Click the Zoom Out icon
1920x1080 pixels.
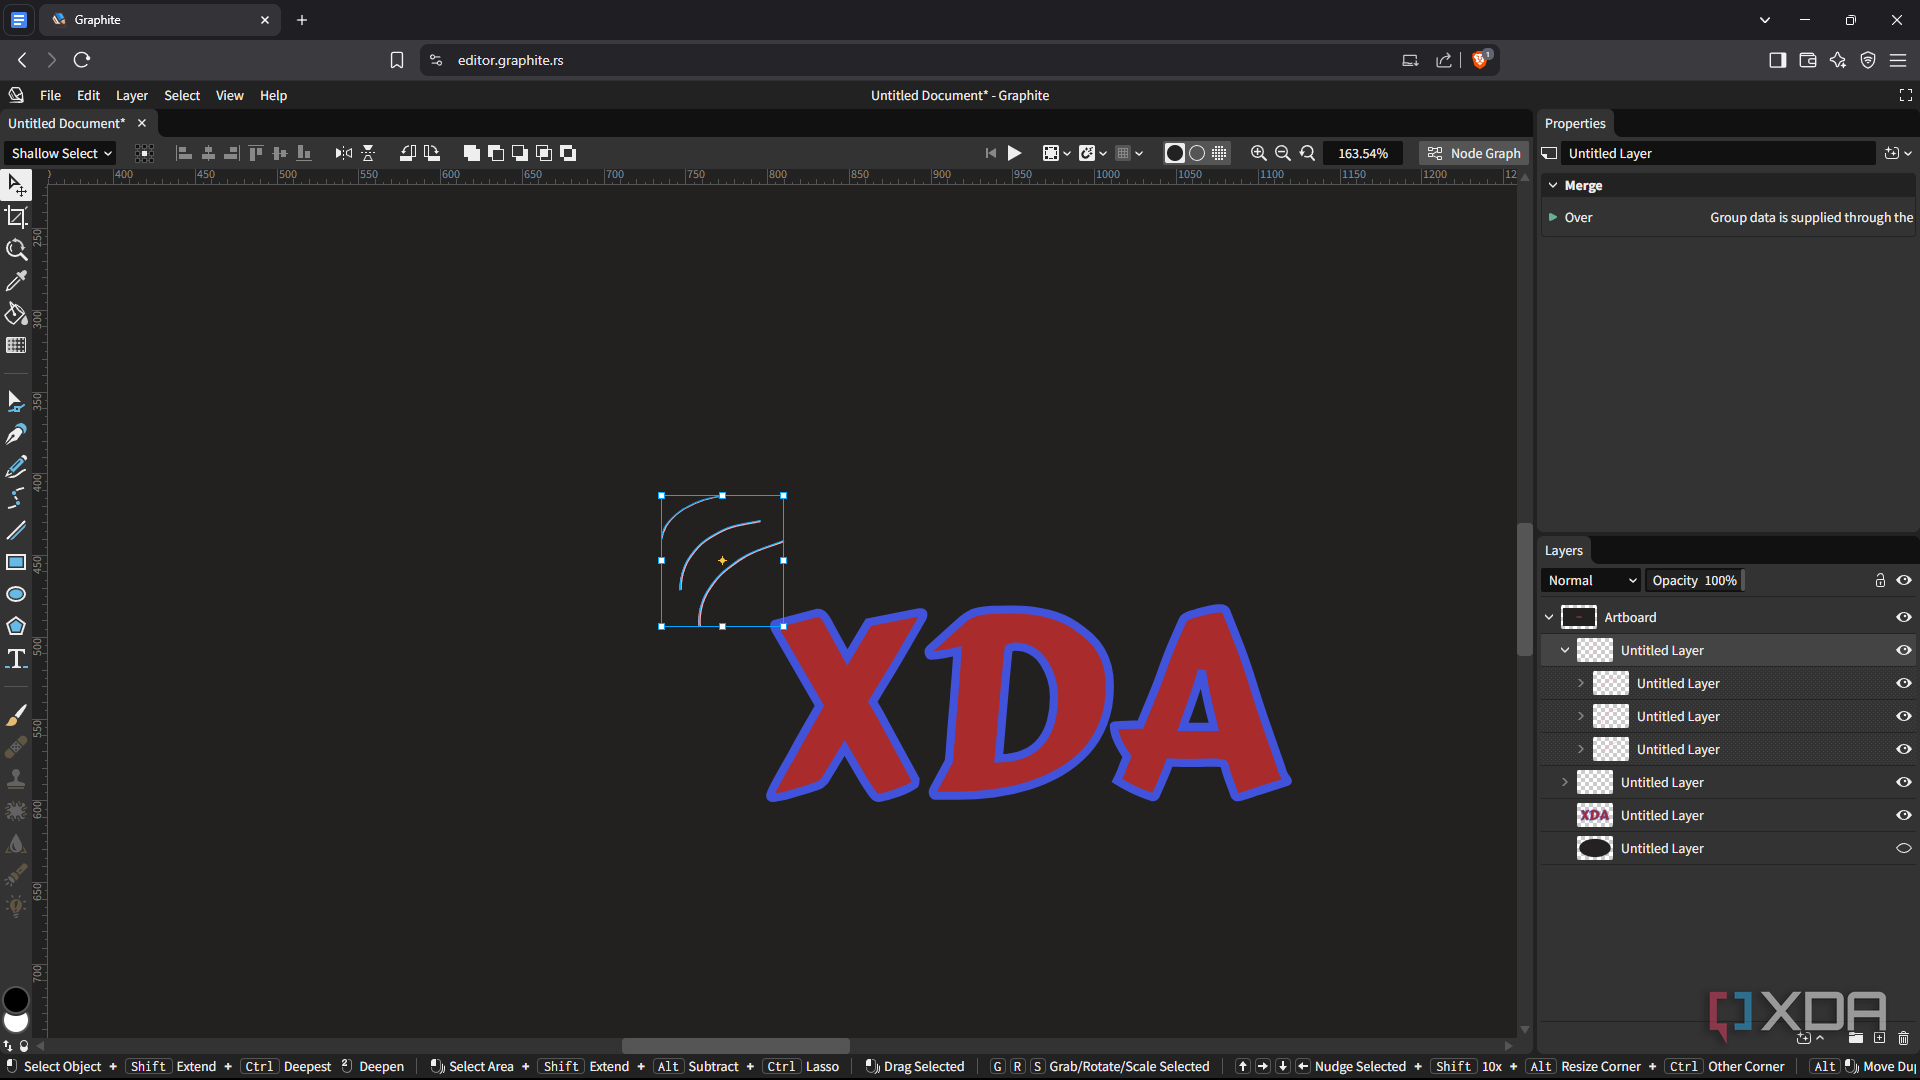pyautogui.click(x=1282, y=153)
